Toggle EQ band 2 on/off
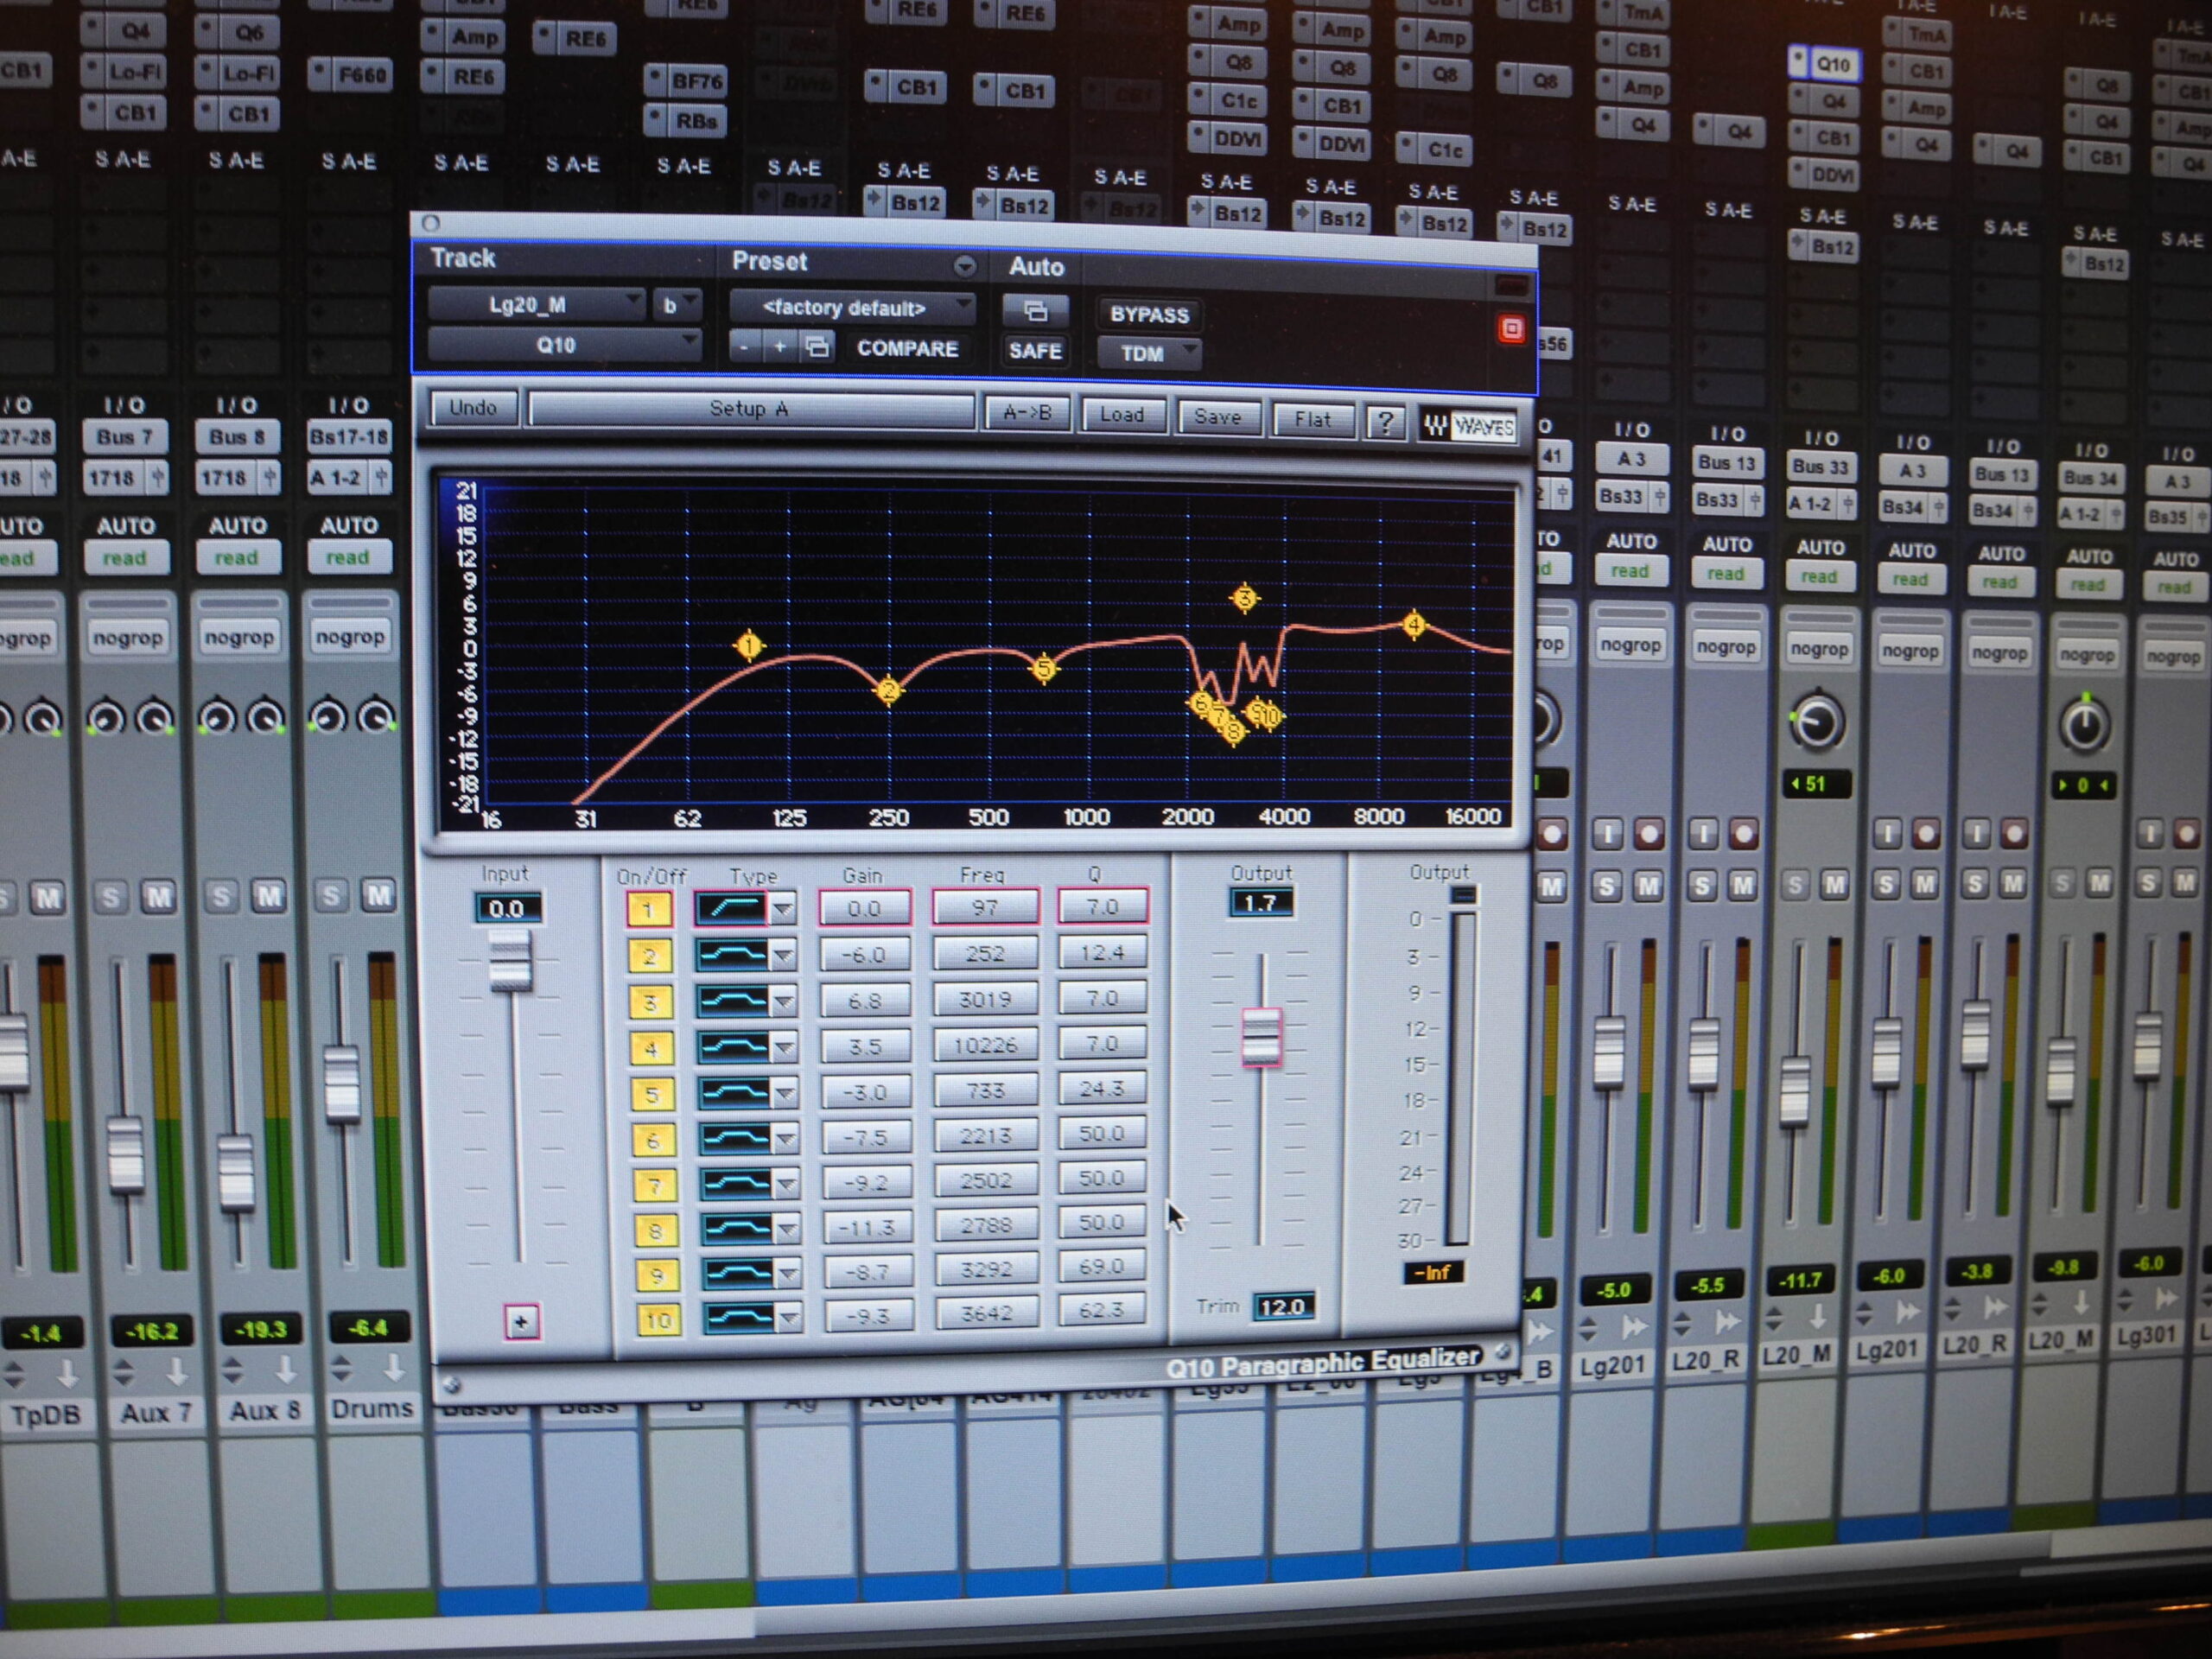 pyautogui.click(x=649, y=956)
